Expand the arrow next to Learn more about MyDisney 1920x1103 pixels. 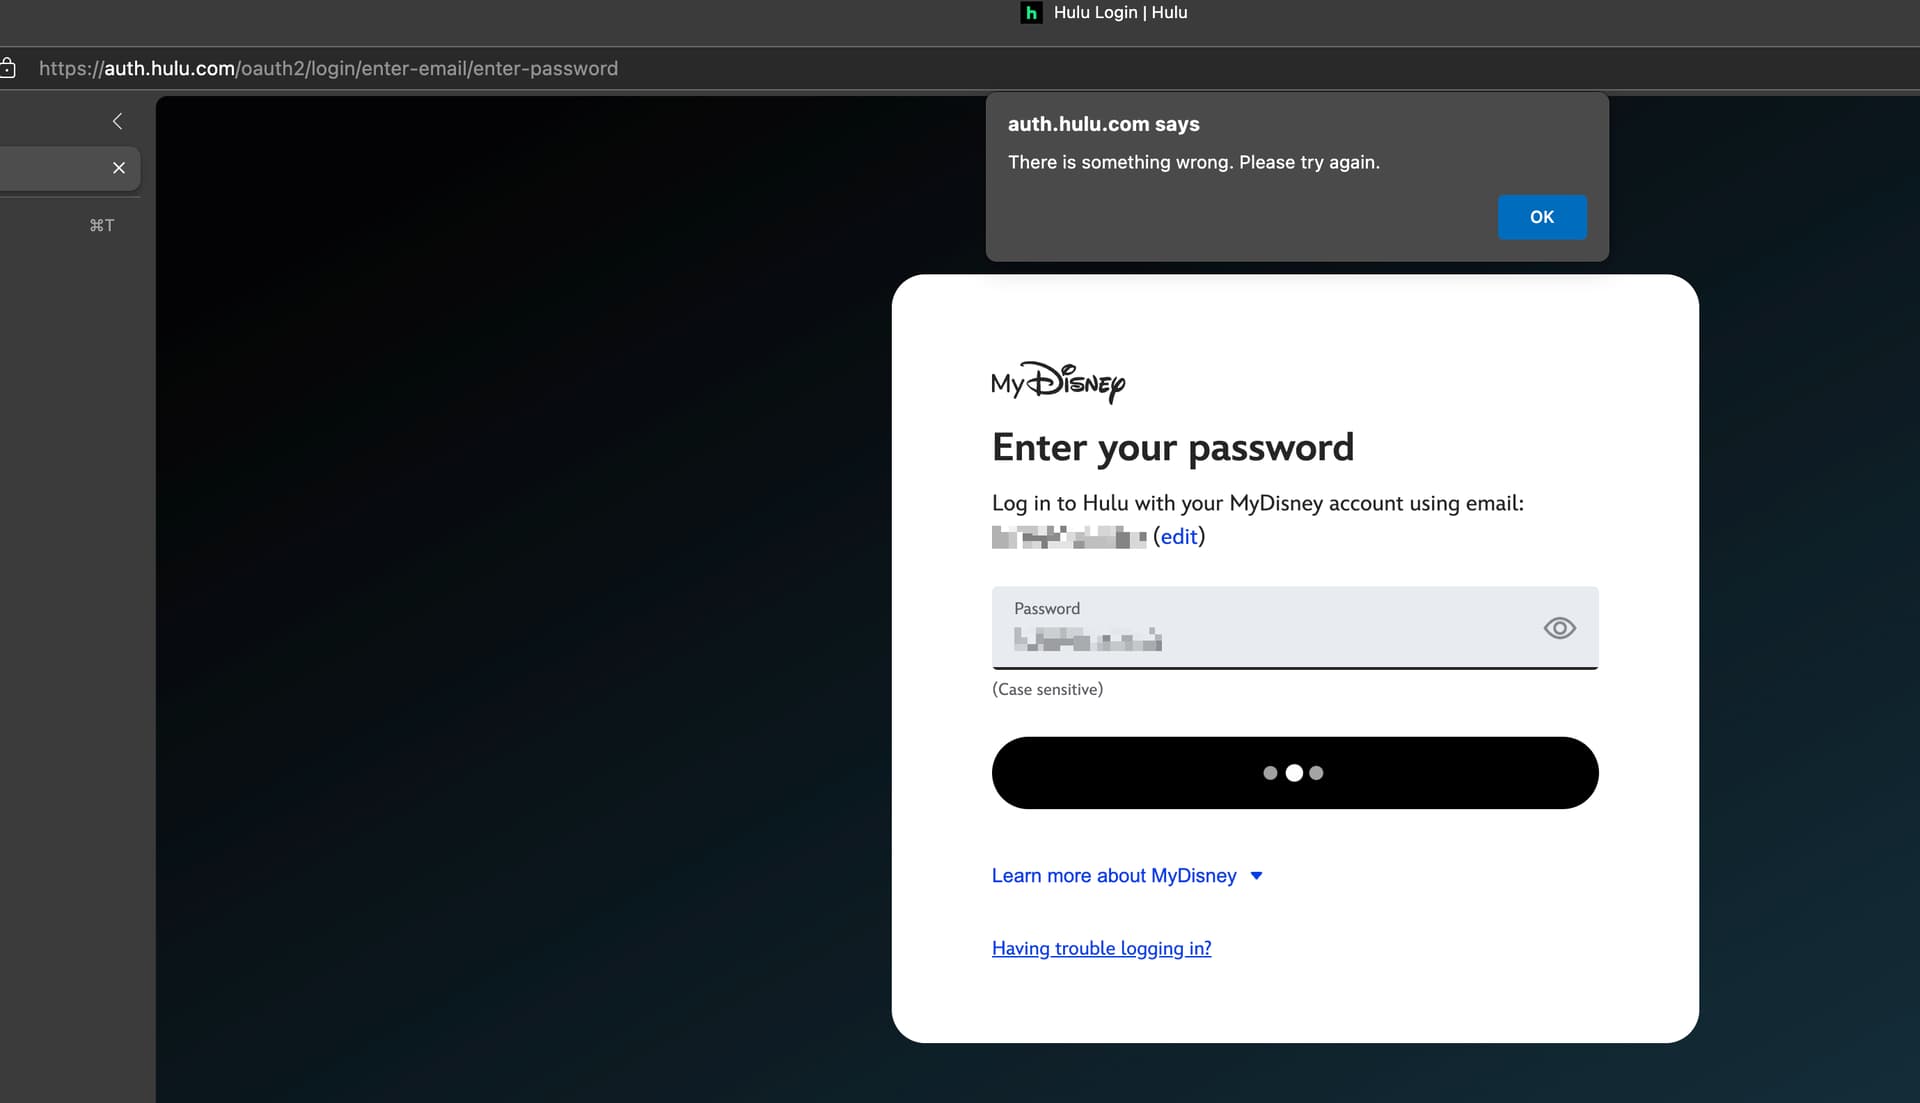pyautogui.click(x=1257, y=876)
